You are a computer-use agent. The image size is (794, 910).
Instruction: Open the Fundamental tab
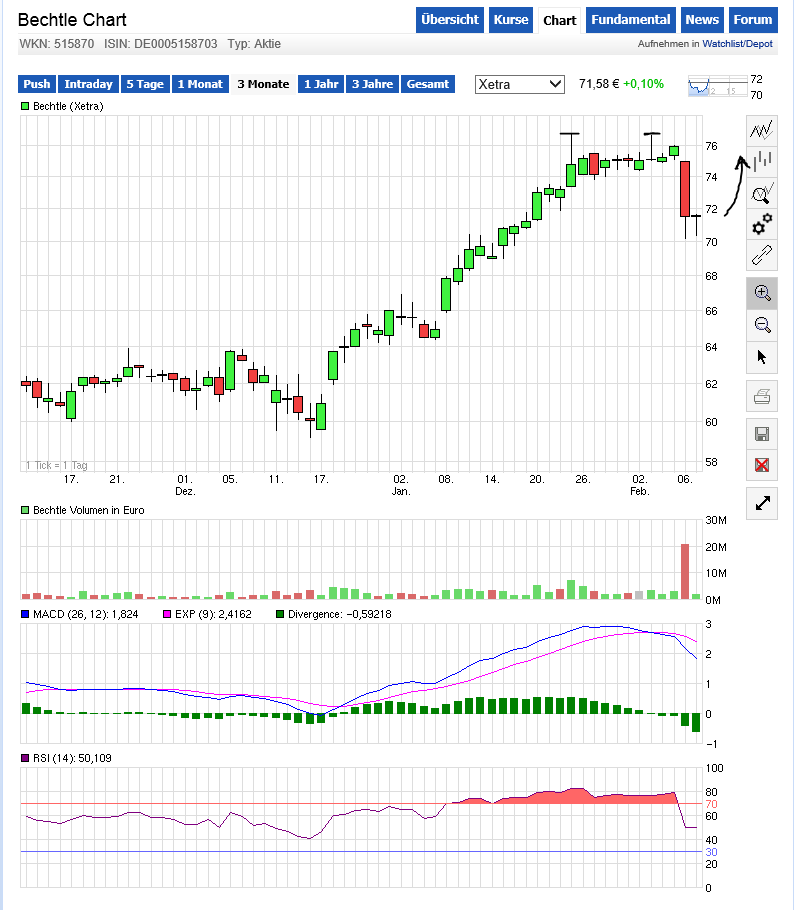pyautogui.click(x=630, y=20)
